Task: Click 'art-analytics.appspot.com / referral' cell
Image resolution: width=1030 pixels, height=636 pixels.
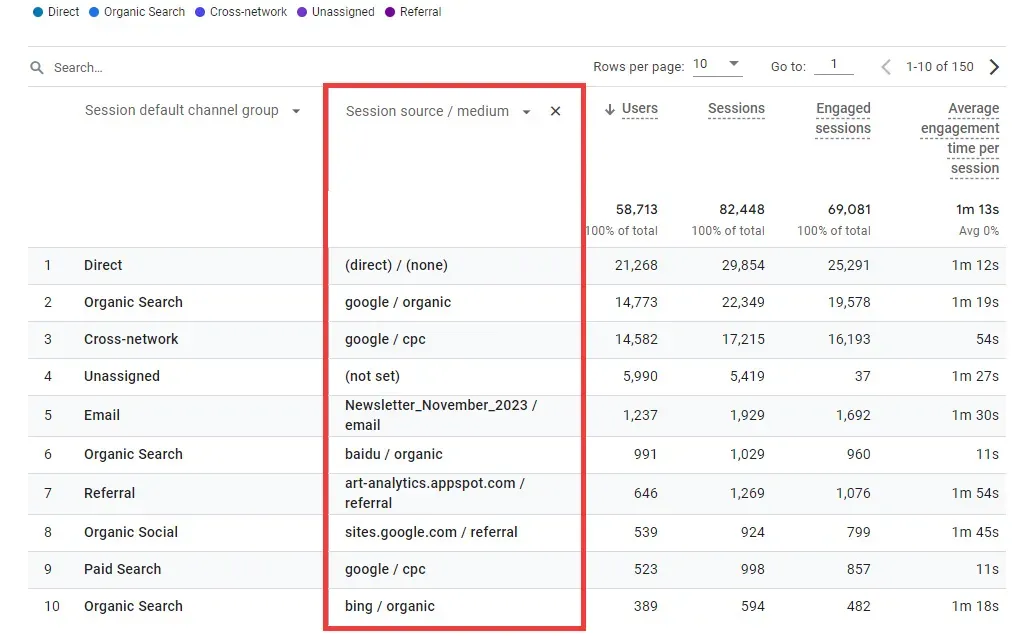Action: click(x=435, y=493)
